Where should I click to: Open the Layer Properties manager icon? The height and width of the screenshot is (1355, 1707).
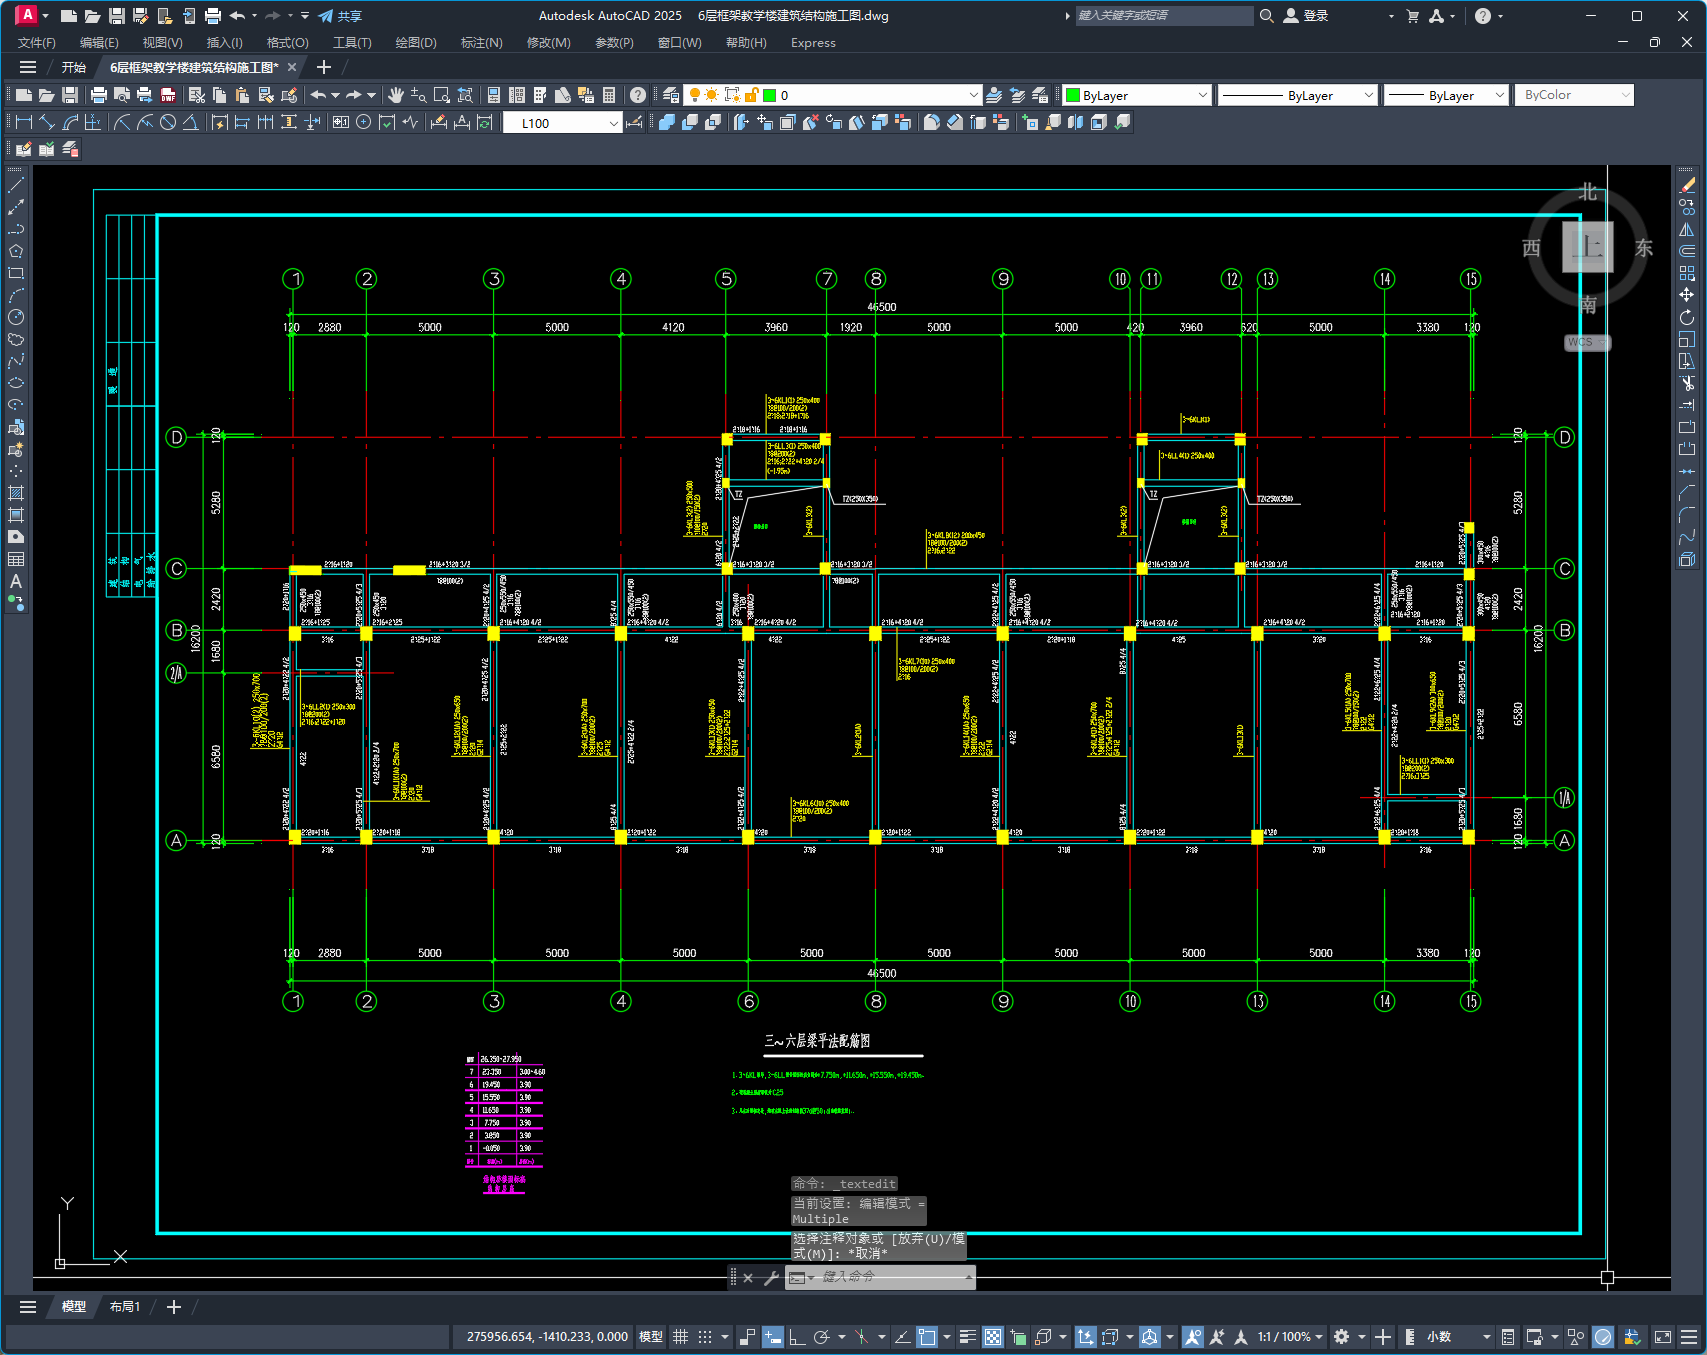click(x=671, y=95)
